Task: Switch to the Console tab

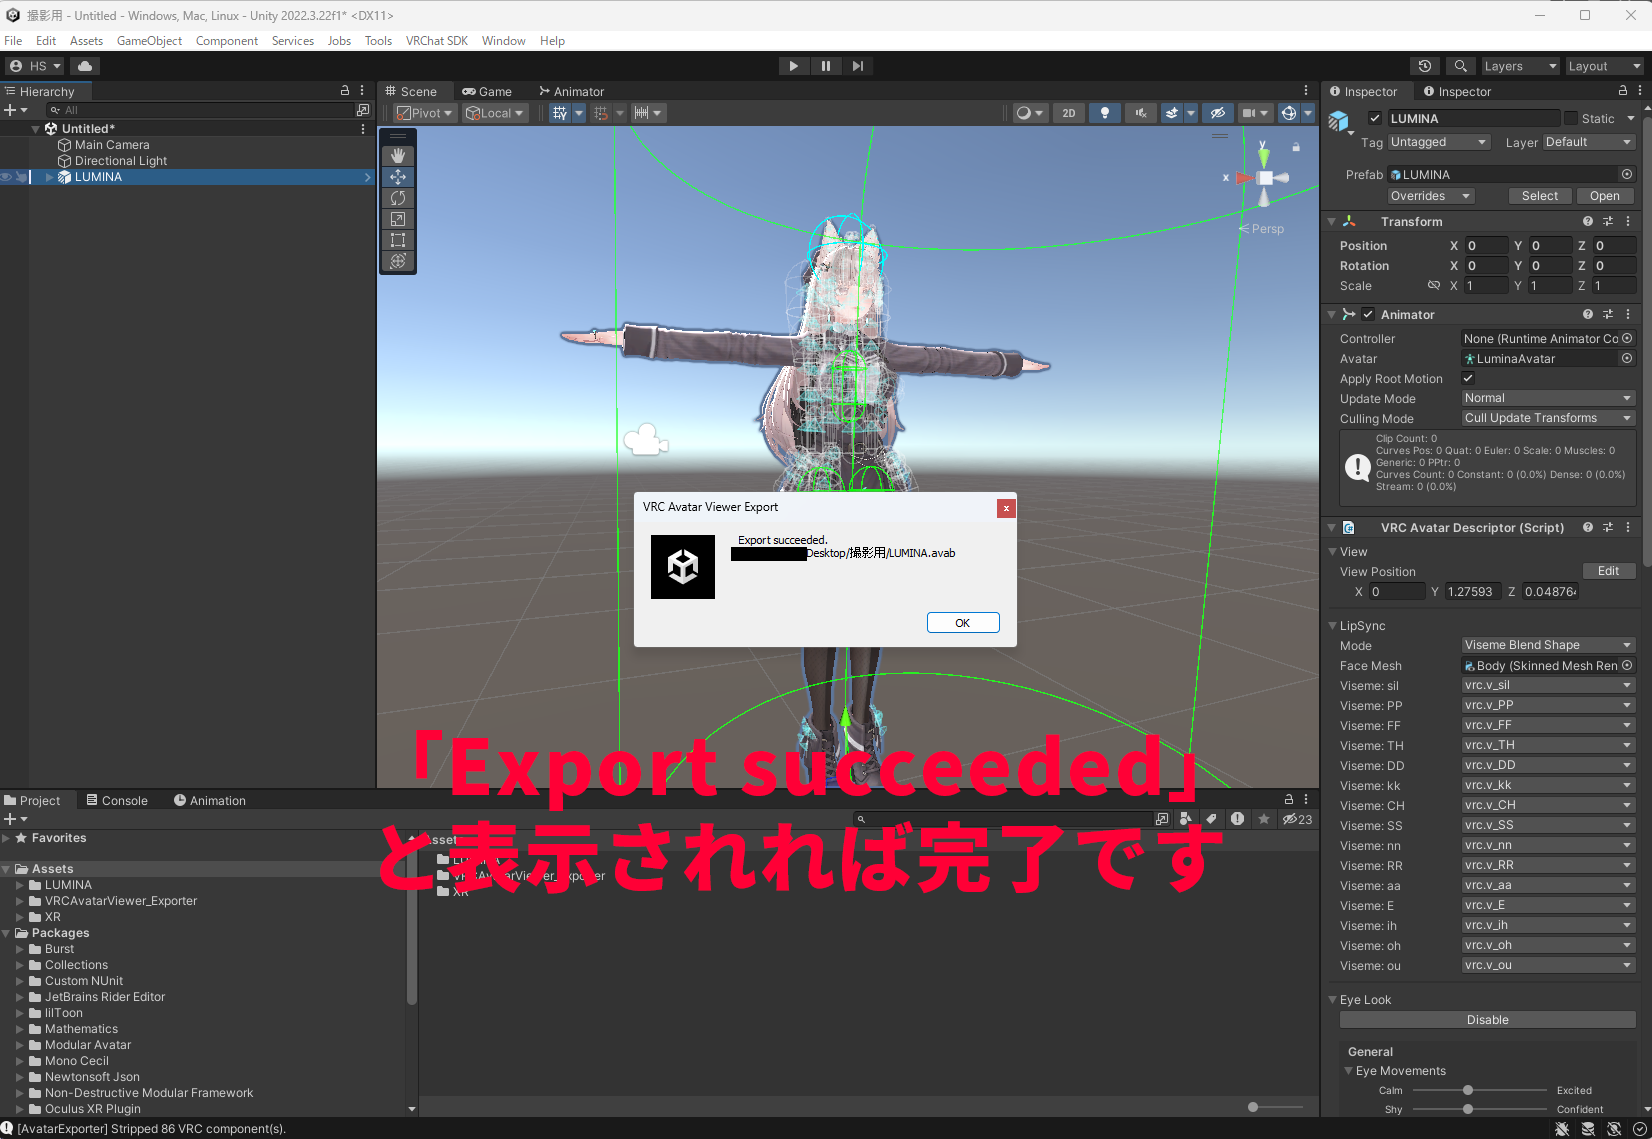Action: point(117,800)
